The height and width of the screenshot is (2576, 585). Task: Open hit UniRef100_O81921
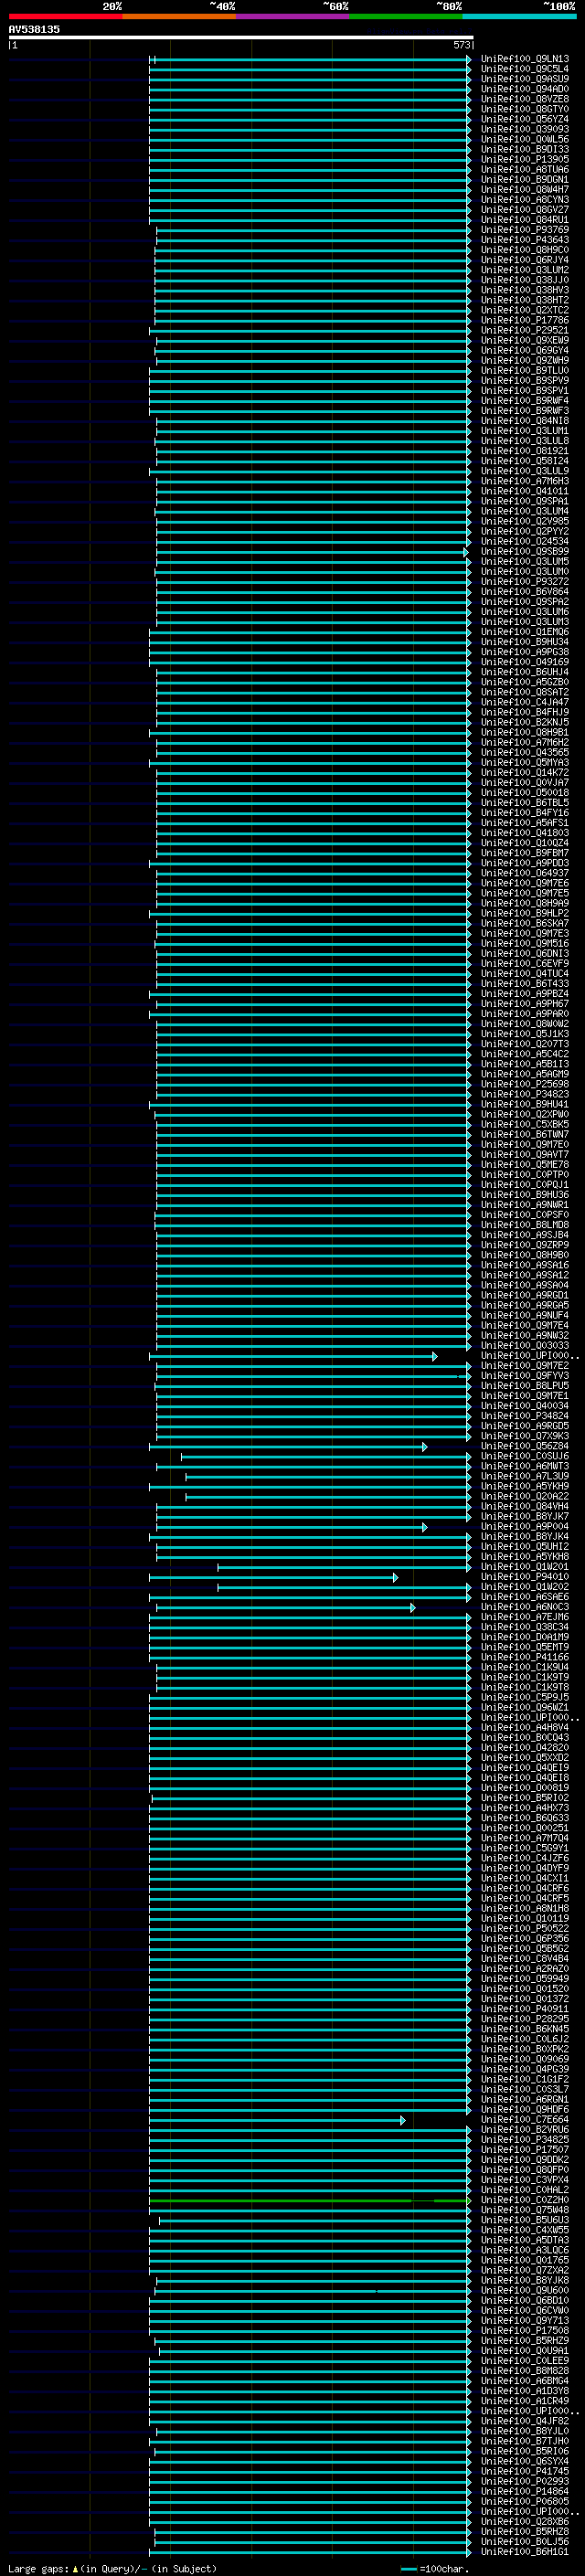524,451
